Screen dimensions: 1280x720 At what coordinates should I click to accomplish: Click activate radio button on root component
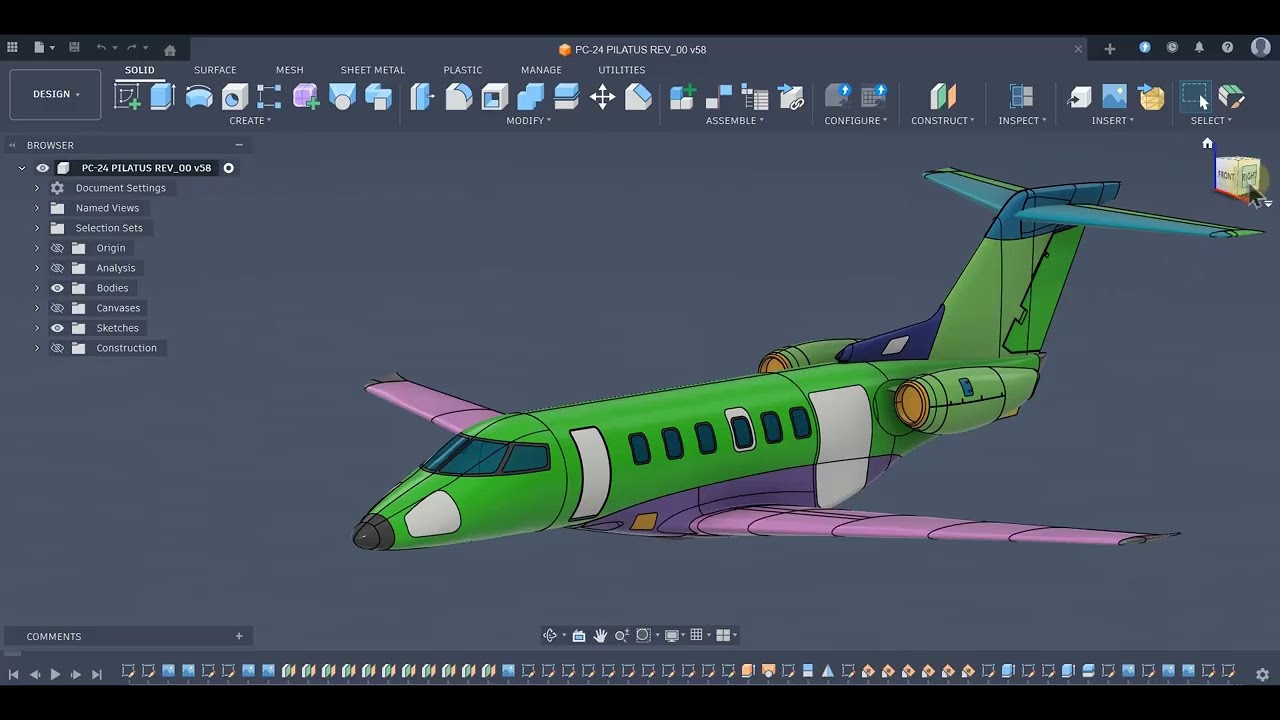[x=228, y=168]
